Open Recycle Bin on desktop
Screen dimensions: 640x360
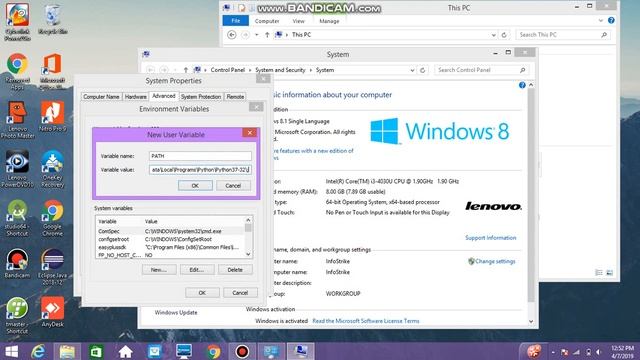click(x=52, y=19)
